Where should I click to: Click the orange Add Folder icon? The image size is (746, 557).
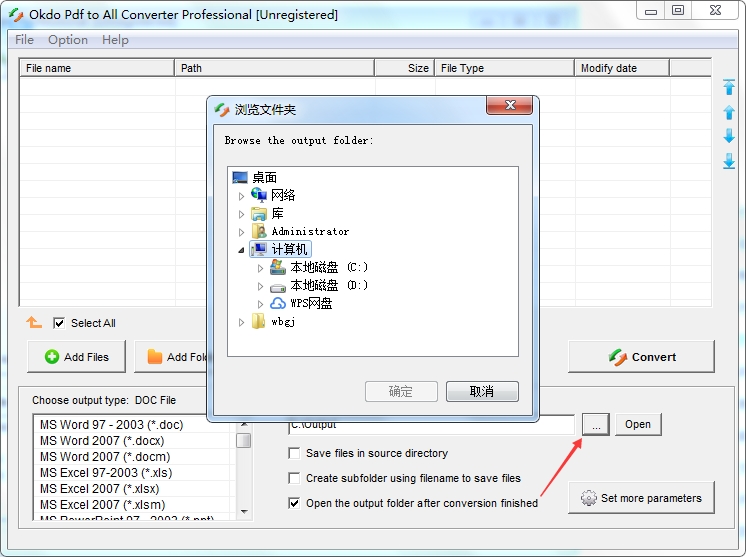(x=155, y=356)
